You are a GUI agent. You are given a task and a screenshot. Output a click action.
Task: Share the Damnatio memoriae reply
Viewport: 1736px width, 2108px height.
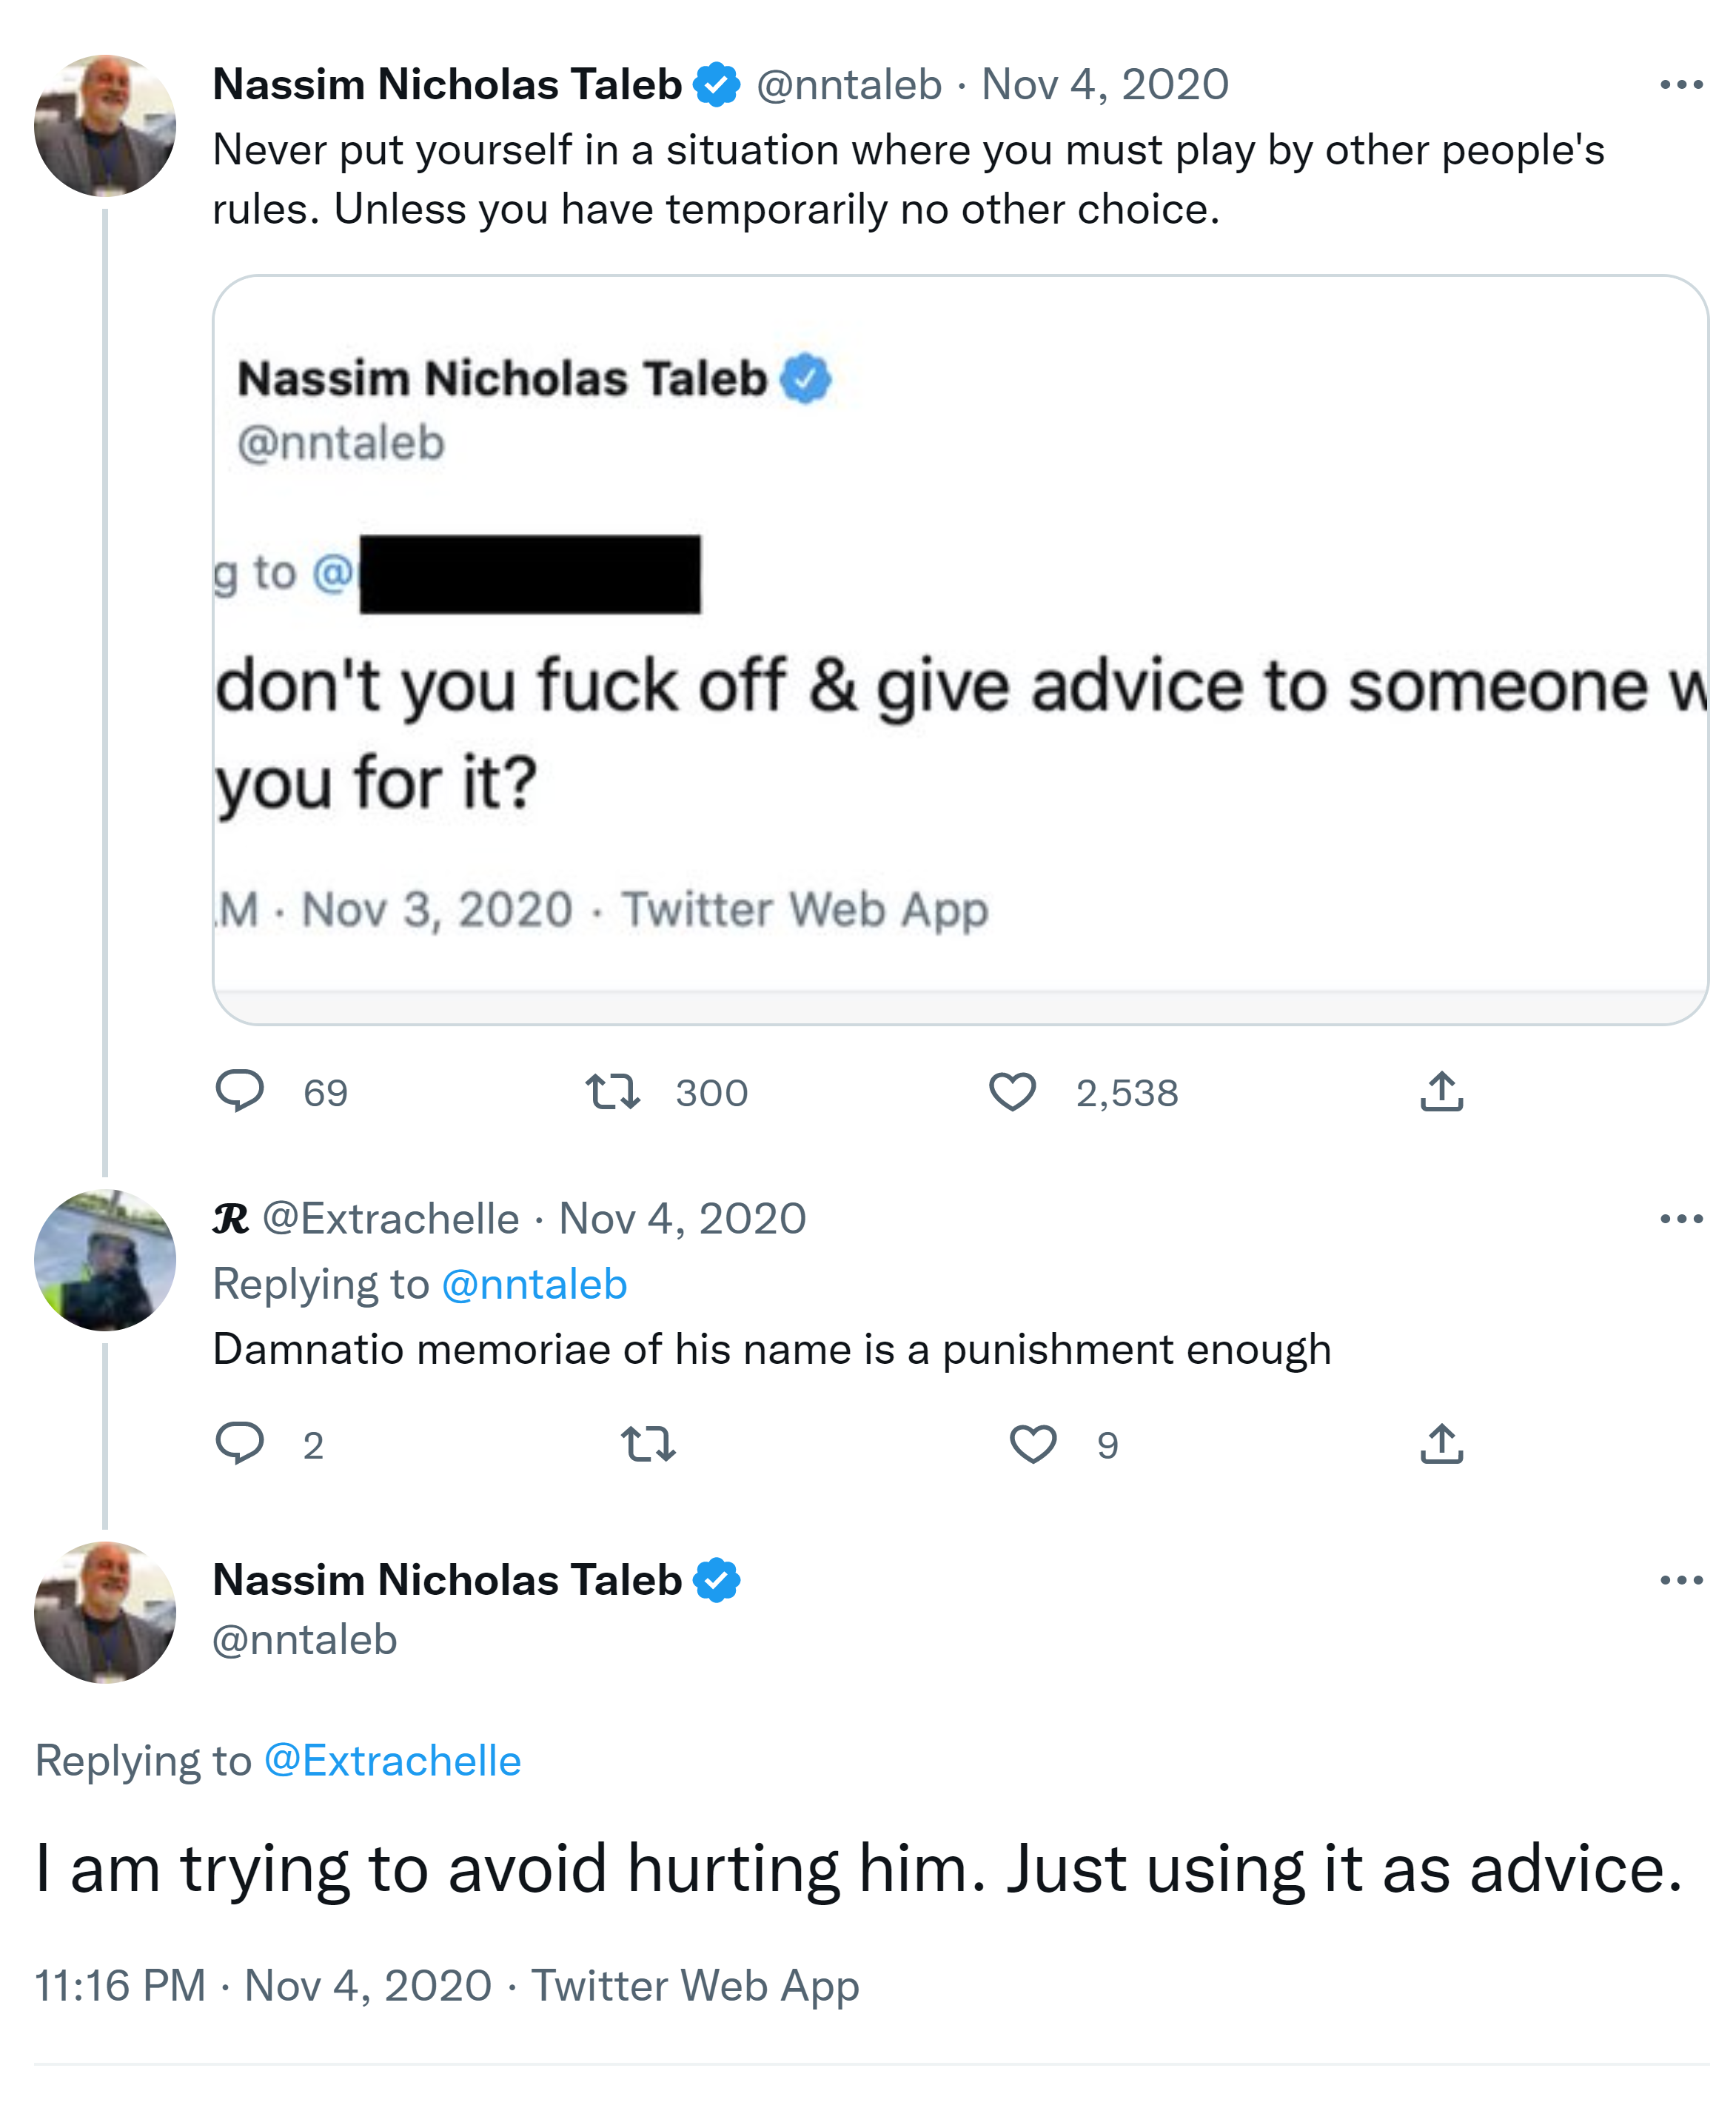click(x=1441, y=1443)
